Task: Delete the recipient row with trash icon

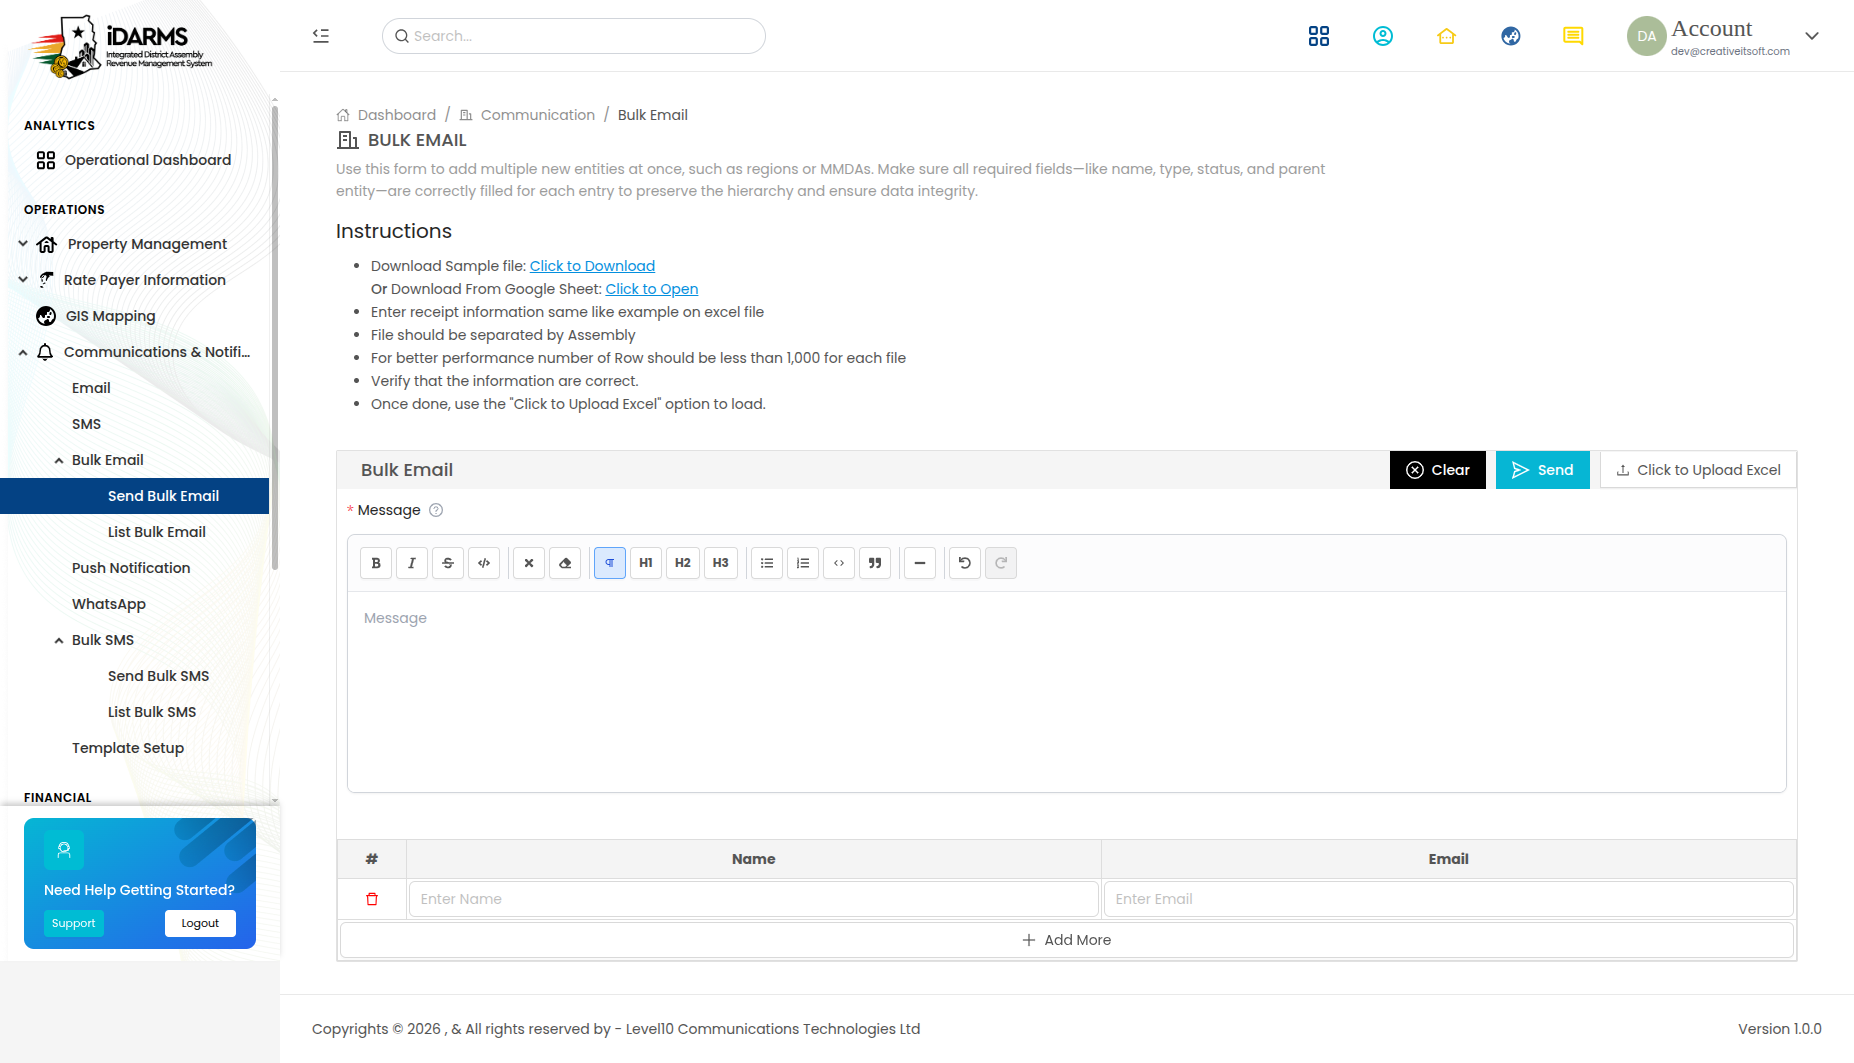Action: (372, 899)
